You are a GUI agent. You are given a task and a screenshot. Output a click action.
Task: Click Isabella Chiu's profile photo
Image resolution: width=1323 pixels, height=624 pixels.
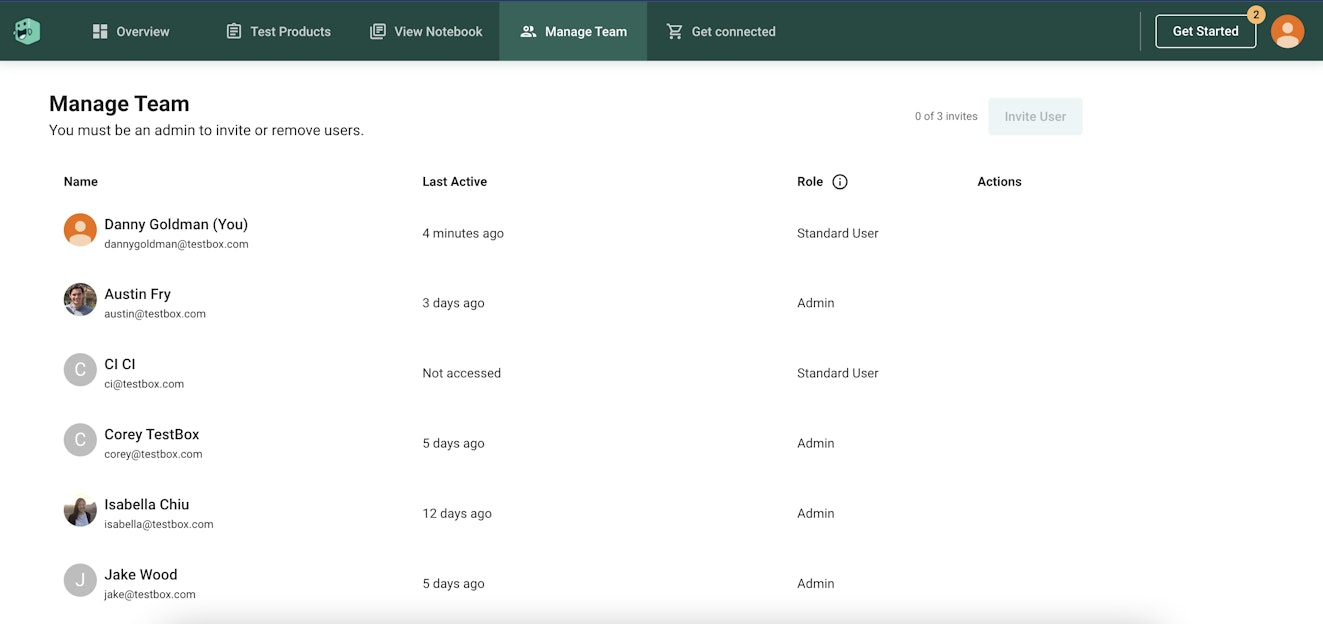click(x=80, y=510)
